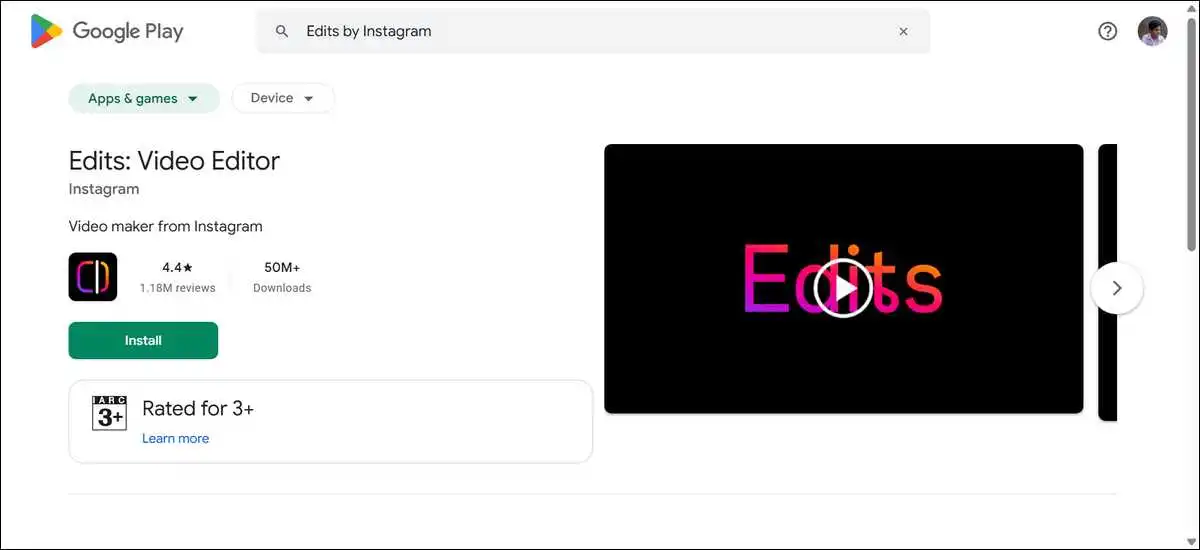Click the search box containing Edits by Instagram

coord(593,31)
